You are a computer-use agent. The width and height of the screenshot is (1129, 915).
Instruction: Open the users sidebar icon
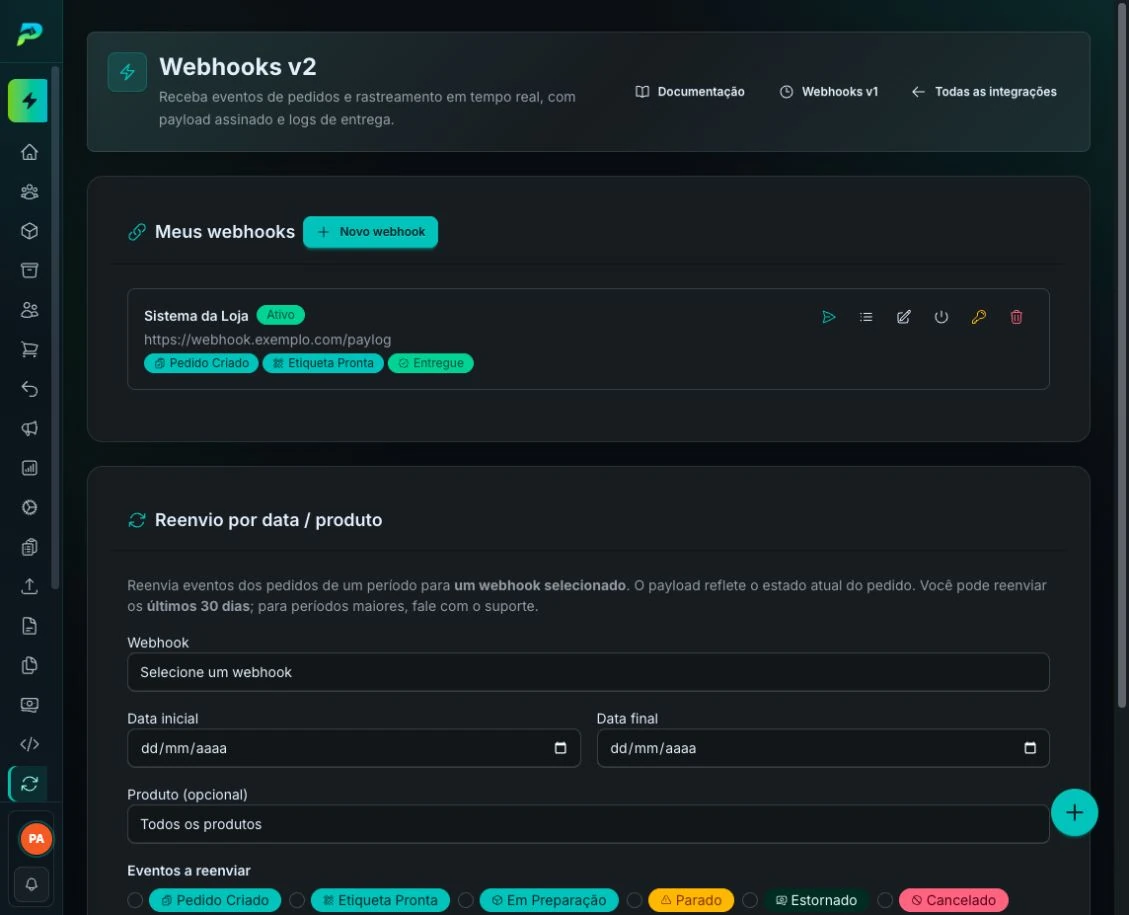pyautogui.click(x=30, y=310)
